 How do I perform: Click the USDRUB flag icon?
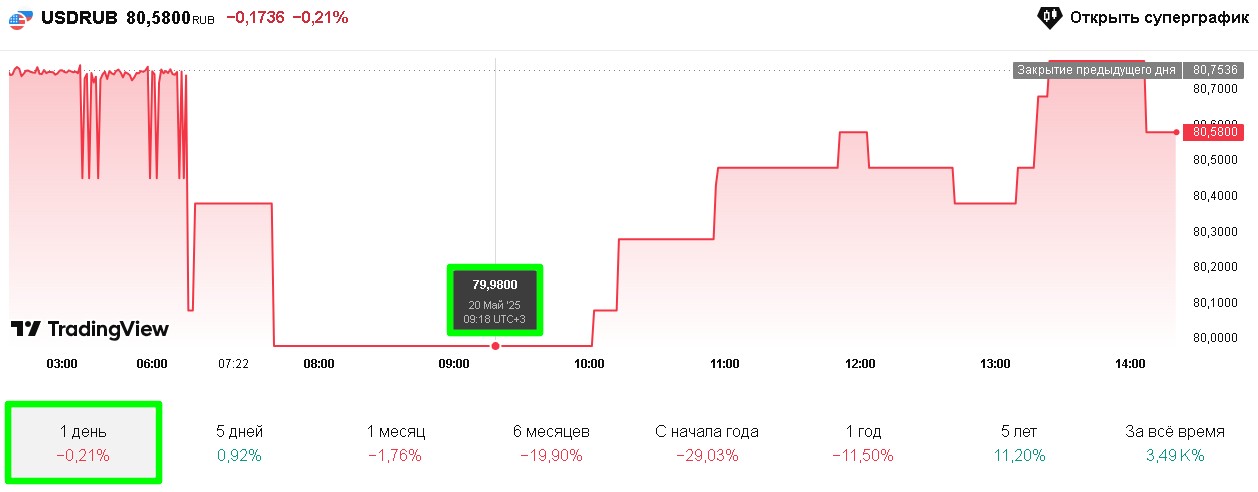pos(18,17)
